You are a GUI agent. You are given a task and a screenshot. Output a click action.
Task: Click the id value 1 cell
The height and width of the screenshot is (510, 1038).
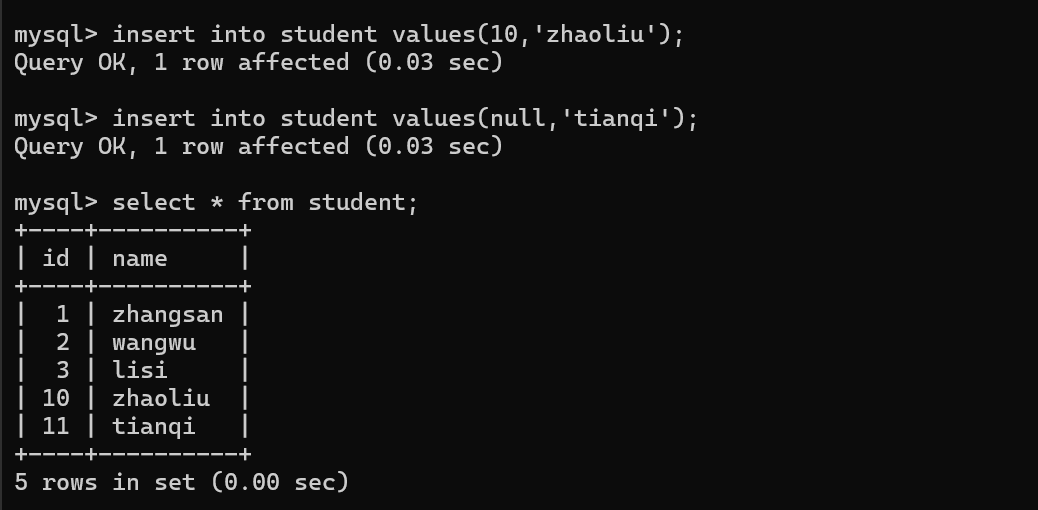pyautogui.click(x=63, y=315)
